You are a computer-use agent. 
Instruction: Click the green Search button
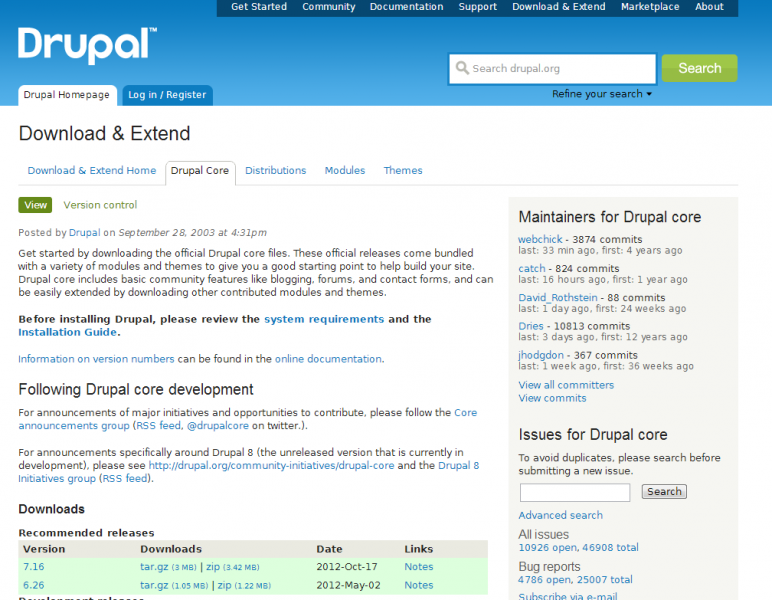699,68
